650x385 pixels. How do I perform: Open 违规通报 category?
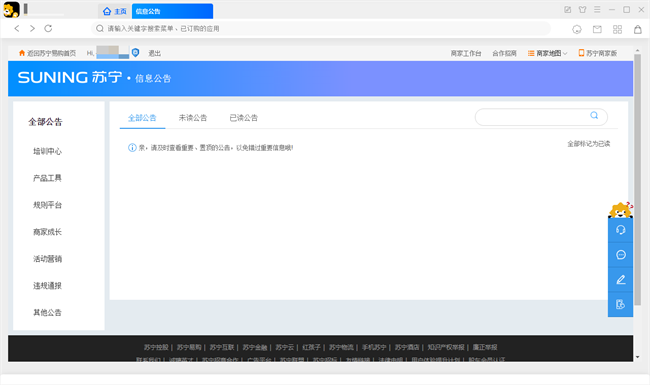(x=47, y=286)
